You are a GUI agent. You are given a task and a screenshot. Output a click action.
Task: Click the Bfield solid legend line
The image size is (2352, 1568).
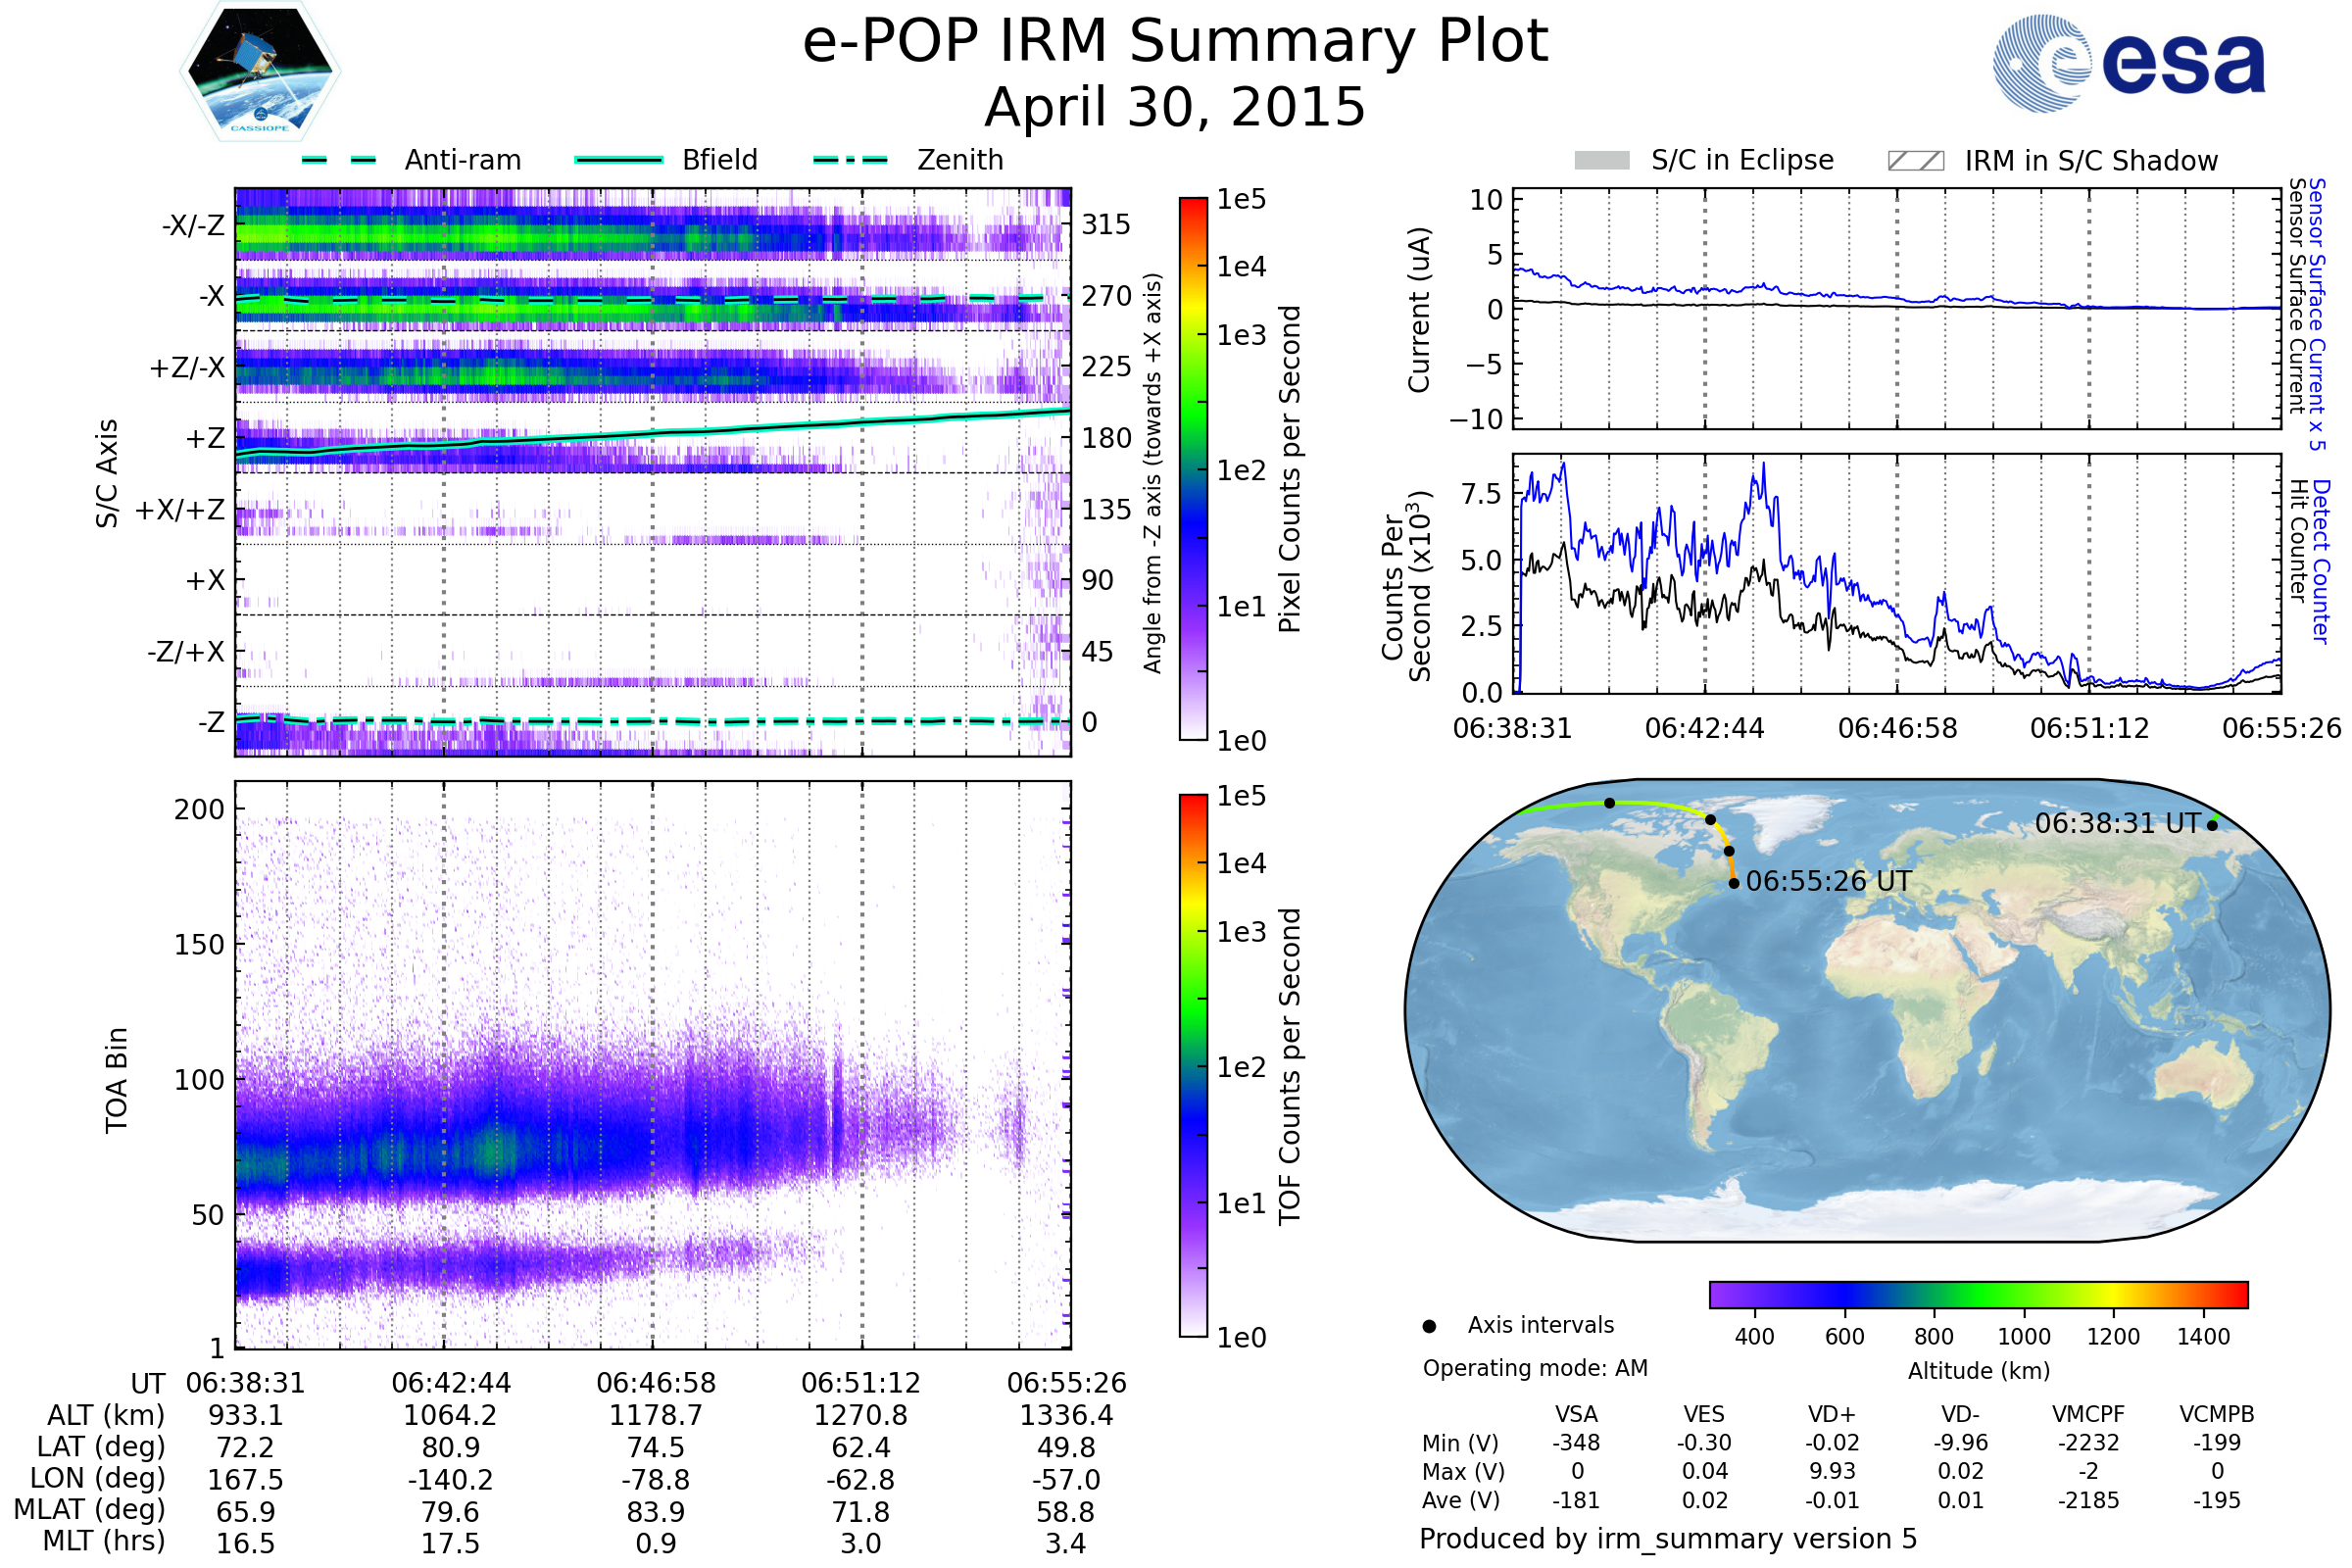618,160
